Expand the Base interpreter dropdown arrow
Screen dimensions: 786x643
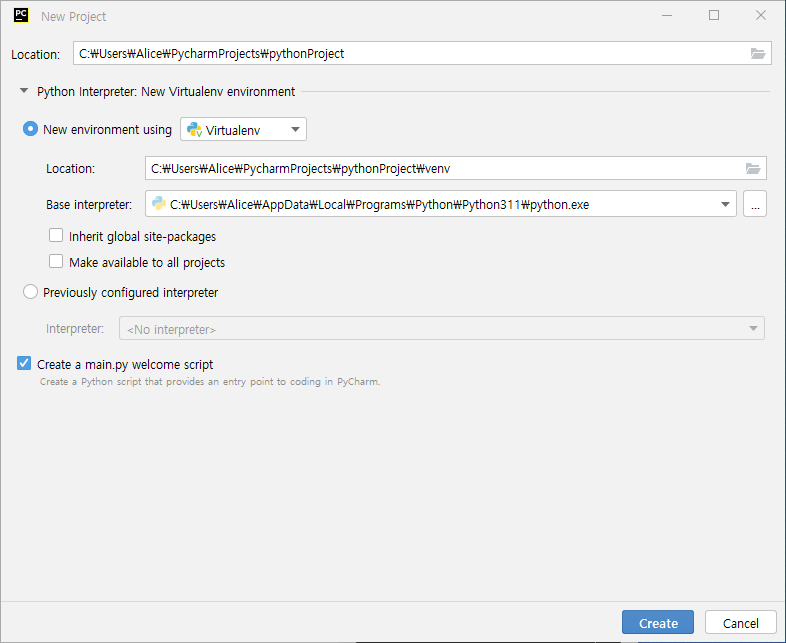(x=725, y=204)
